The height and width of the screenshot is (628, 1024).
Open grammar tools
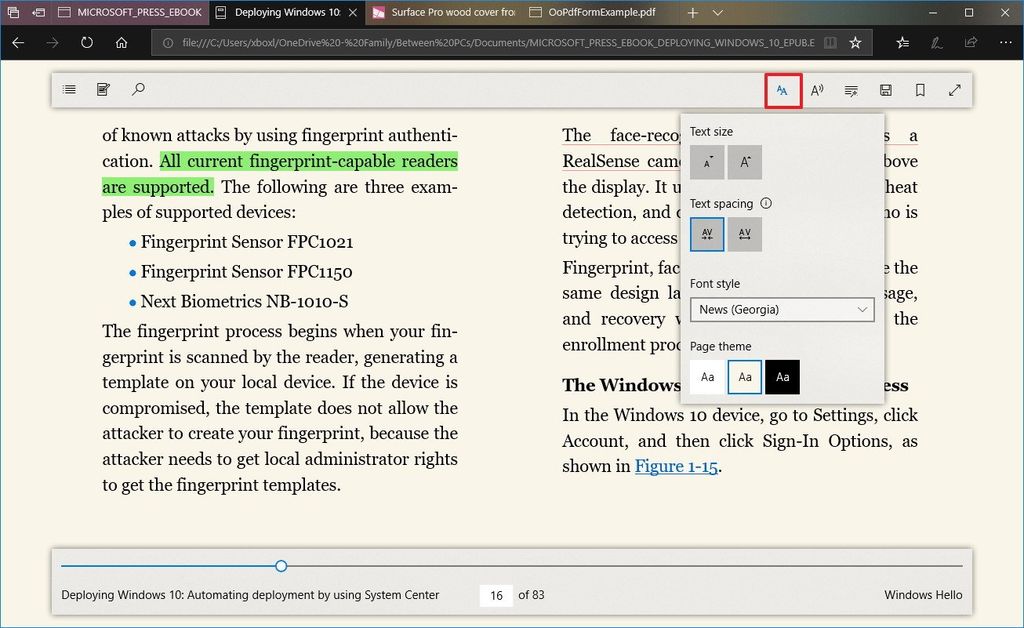tap(851, 89)
